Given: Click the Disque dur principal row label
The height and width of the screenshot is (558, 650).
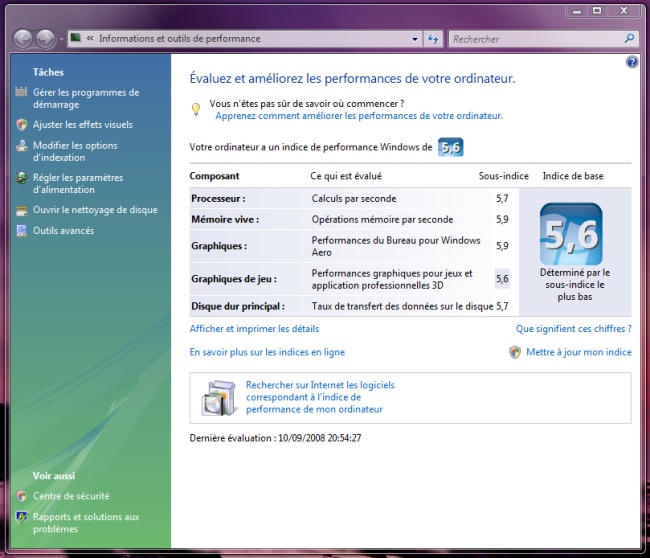Looking at the screenshot, I should coord(238,306).
